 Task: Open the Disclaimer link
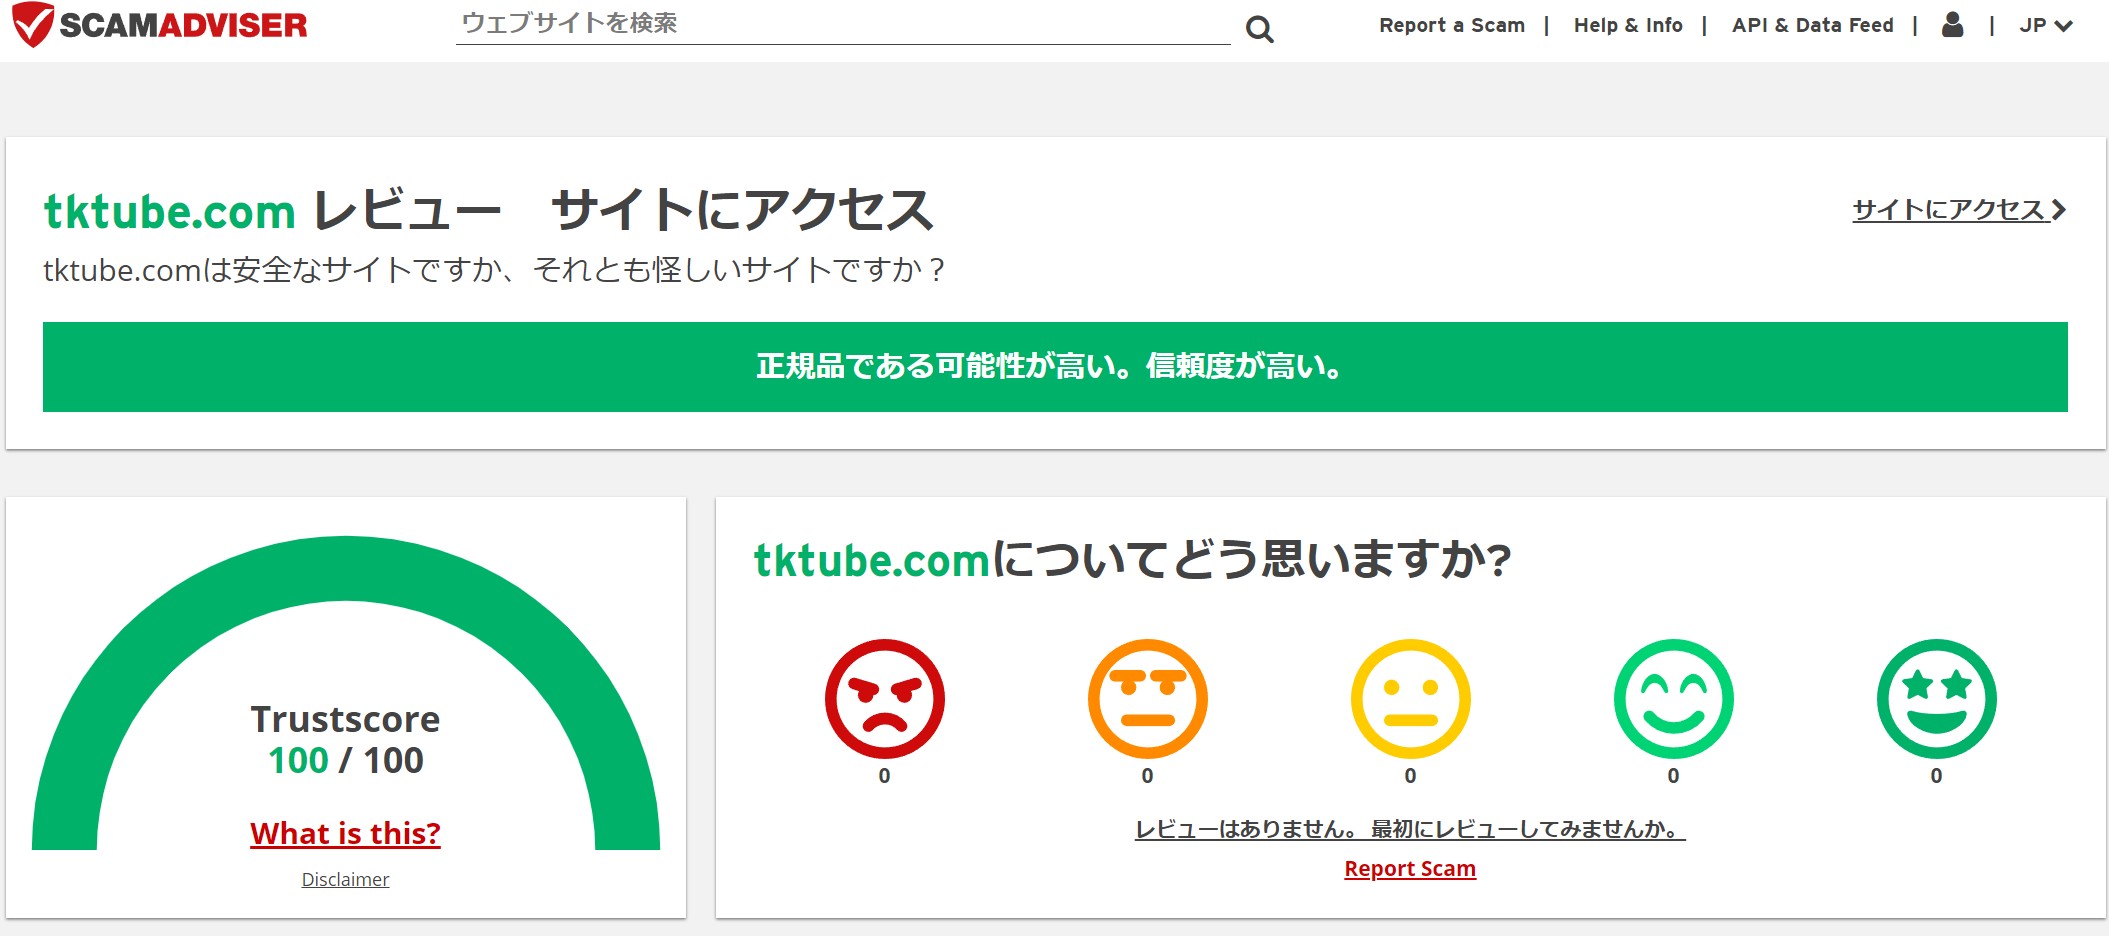pos(345,879)
